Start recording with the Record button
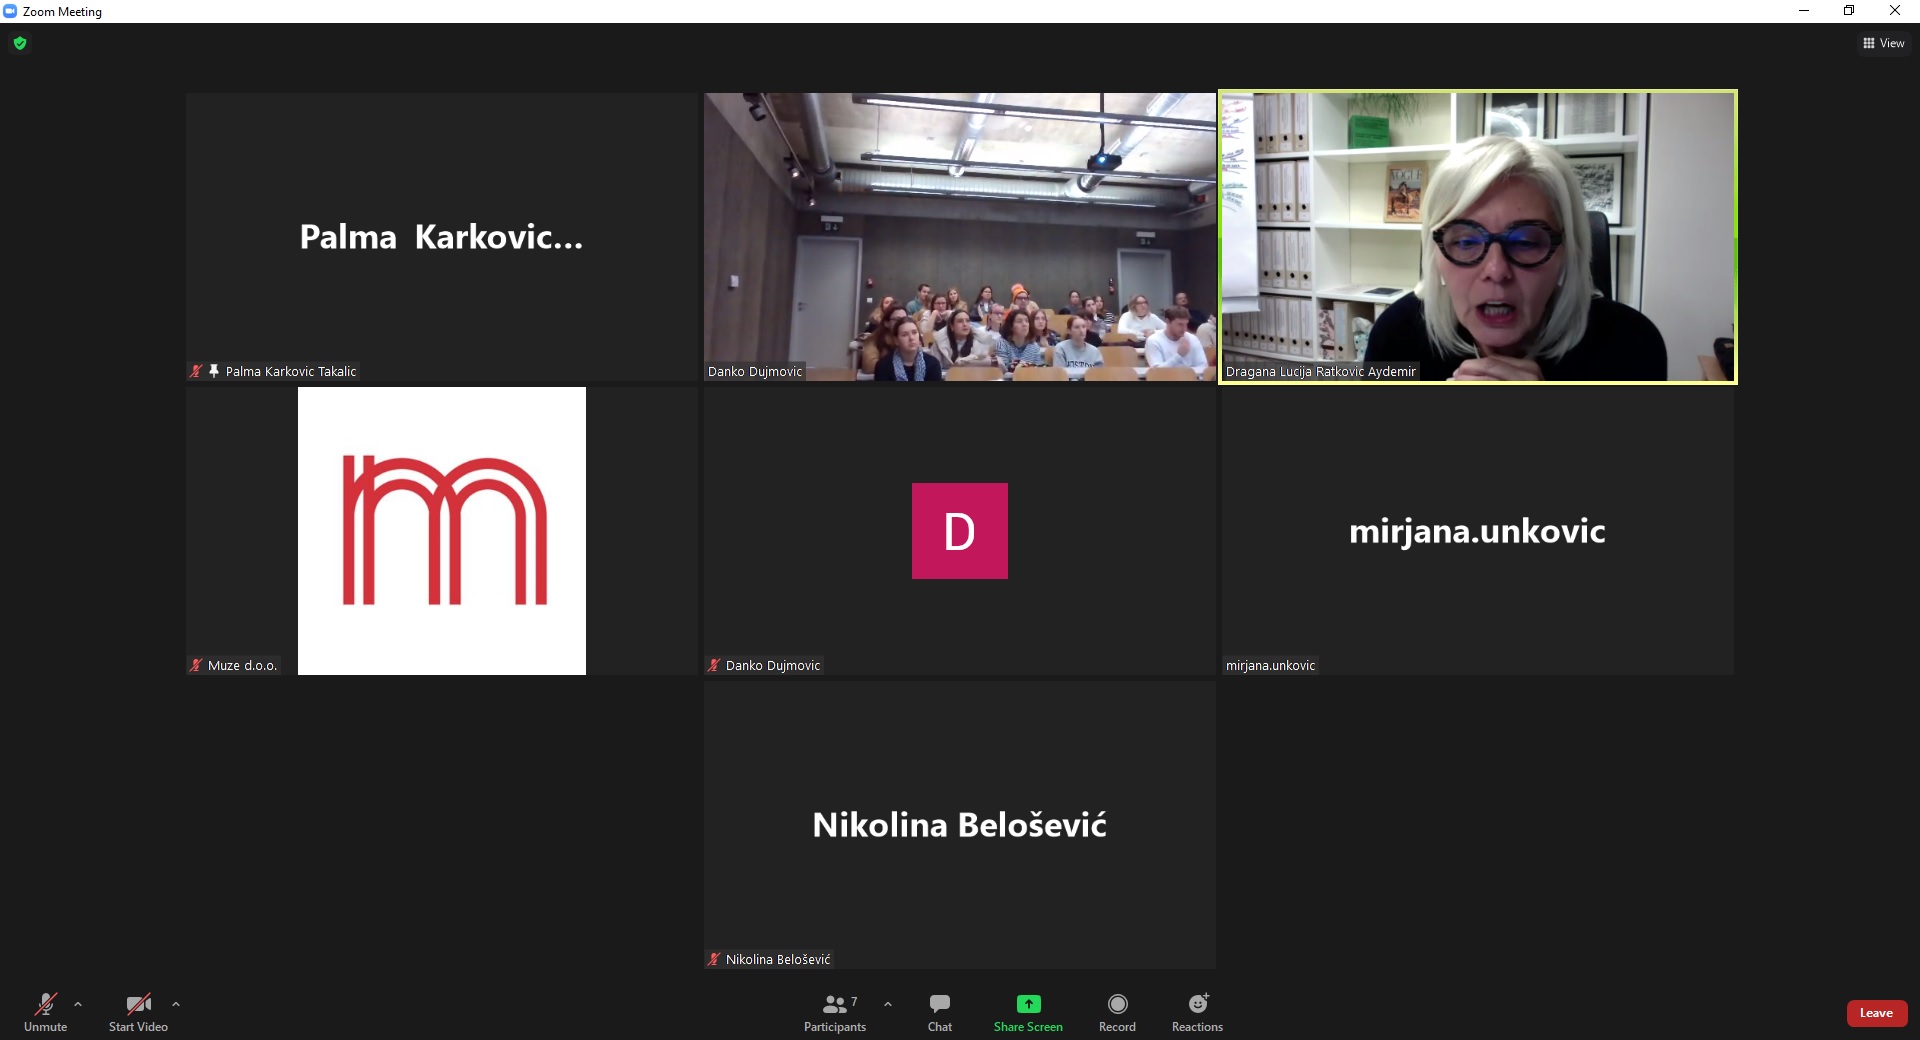 click(1117, 1011)
